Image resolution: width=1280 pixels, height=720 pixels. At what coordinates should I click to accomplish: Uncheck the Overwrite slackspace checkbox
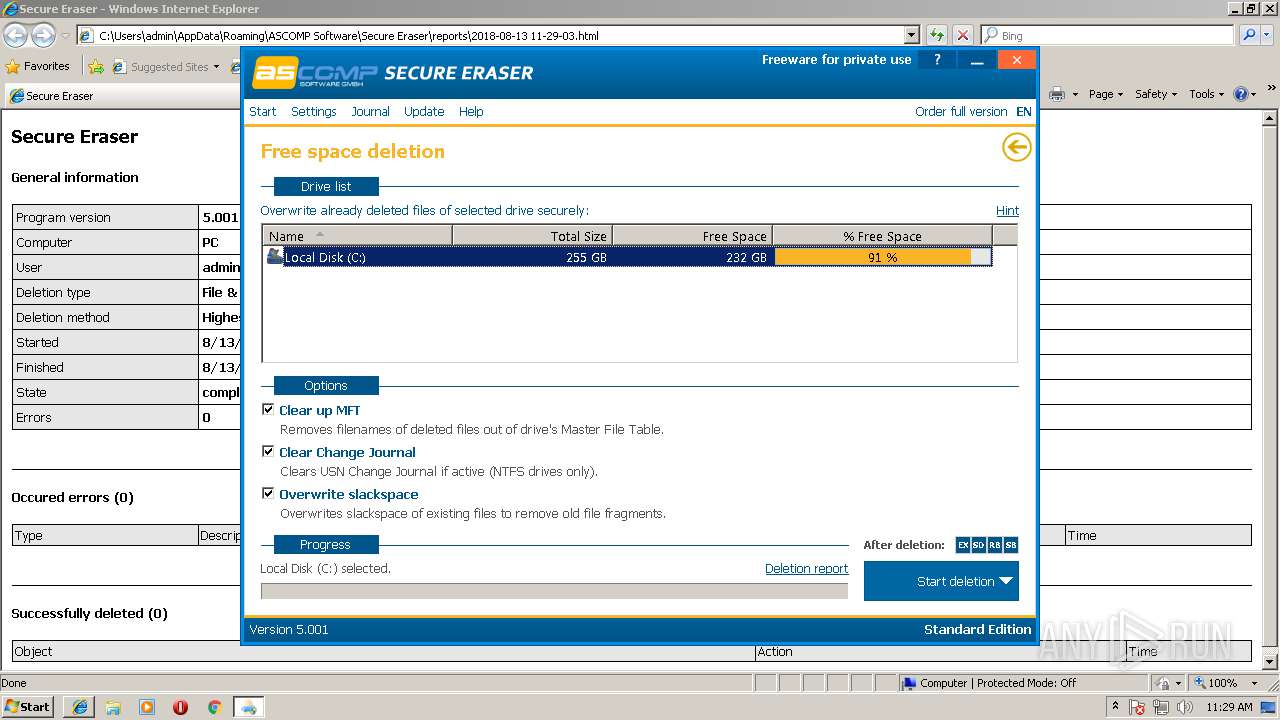(x=268, y=493)
